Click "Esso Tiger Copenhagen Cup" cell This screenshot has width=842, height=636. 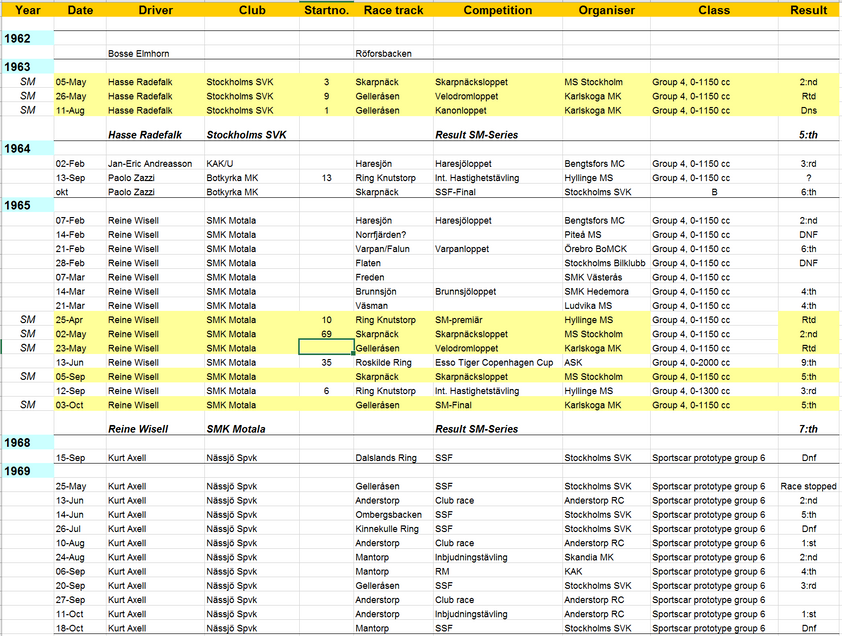pyautogui.click(x=498, y=363)
